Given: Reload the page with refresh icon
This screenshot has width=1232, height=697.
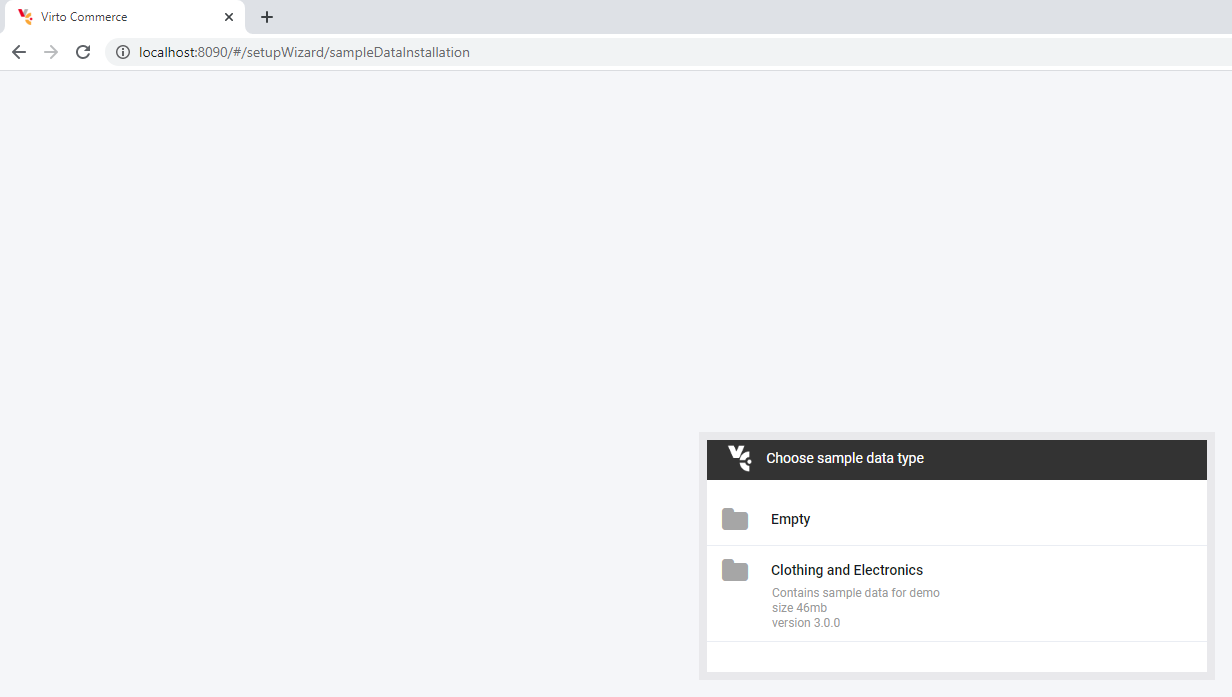Looking at the screenshot, I should [83, 52].
